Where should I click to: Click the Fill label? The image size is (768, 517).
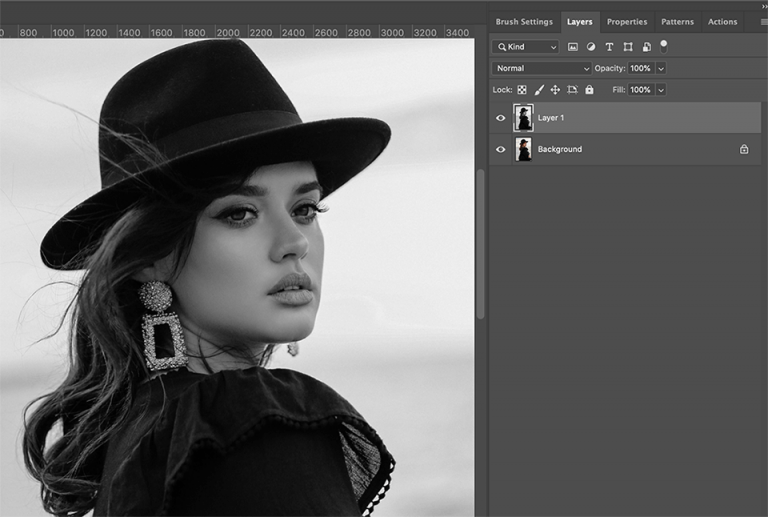coord(619,90)
